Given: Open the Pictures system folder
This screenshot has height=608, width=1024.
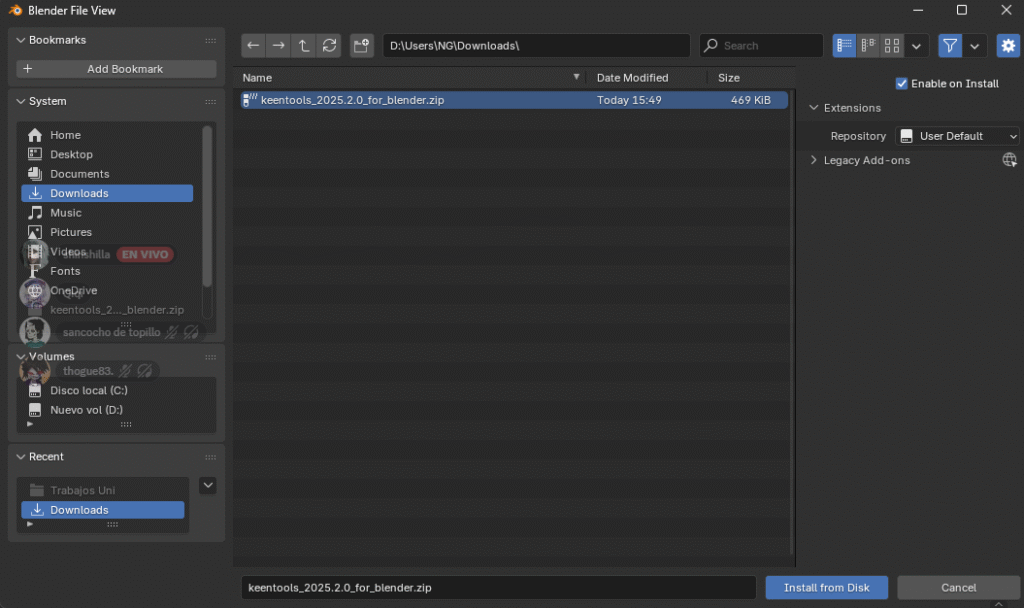Looking at the screenshot, I should pos(107,232).
